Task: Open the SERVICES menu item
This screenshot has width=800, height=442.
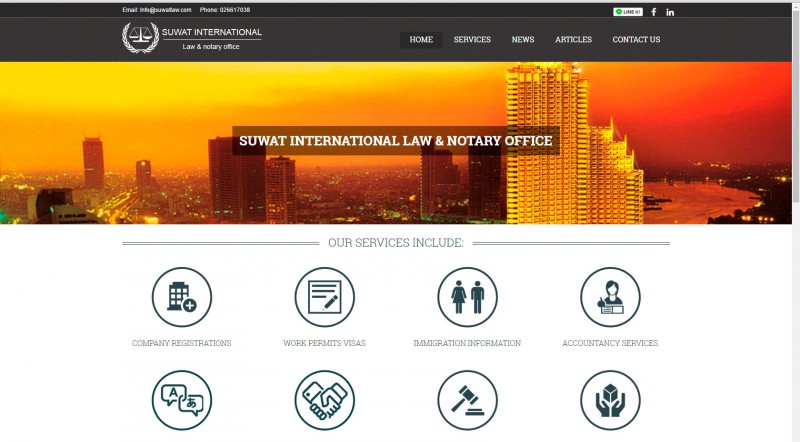Action: tap(472, 40)
